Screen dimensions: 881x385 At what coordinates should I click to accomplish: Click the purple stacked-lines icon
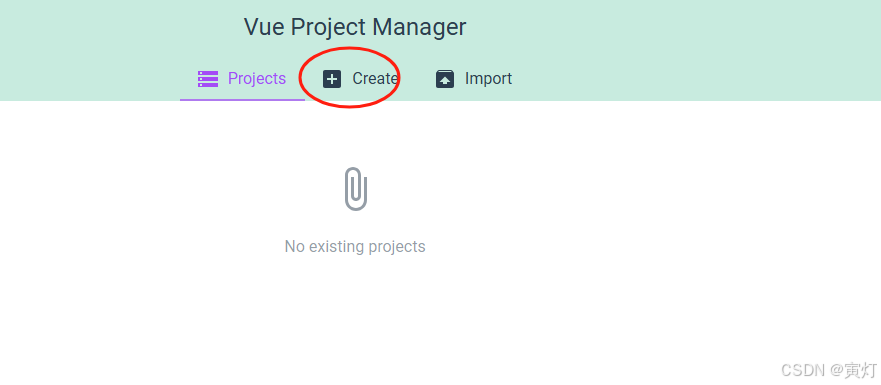pos(207,79)
